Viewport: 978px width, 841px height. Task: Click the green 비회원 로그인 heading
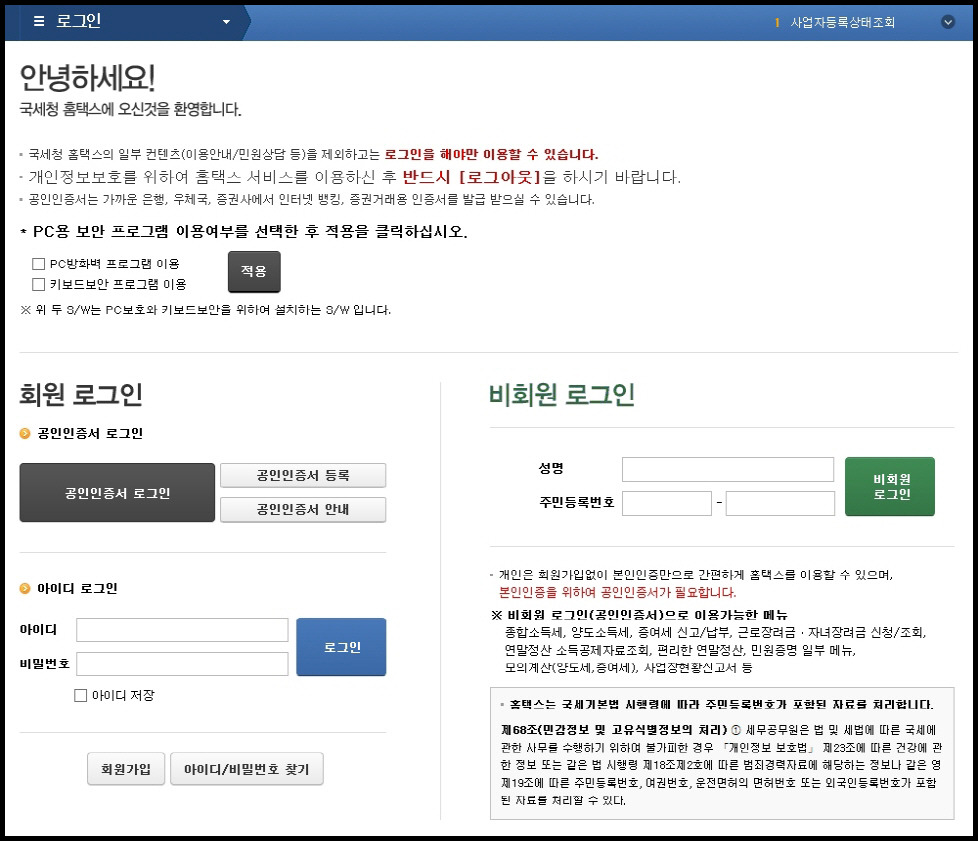coord(561,394)
